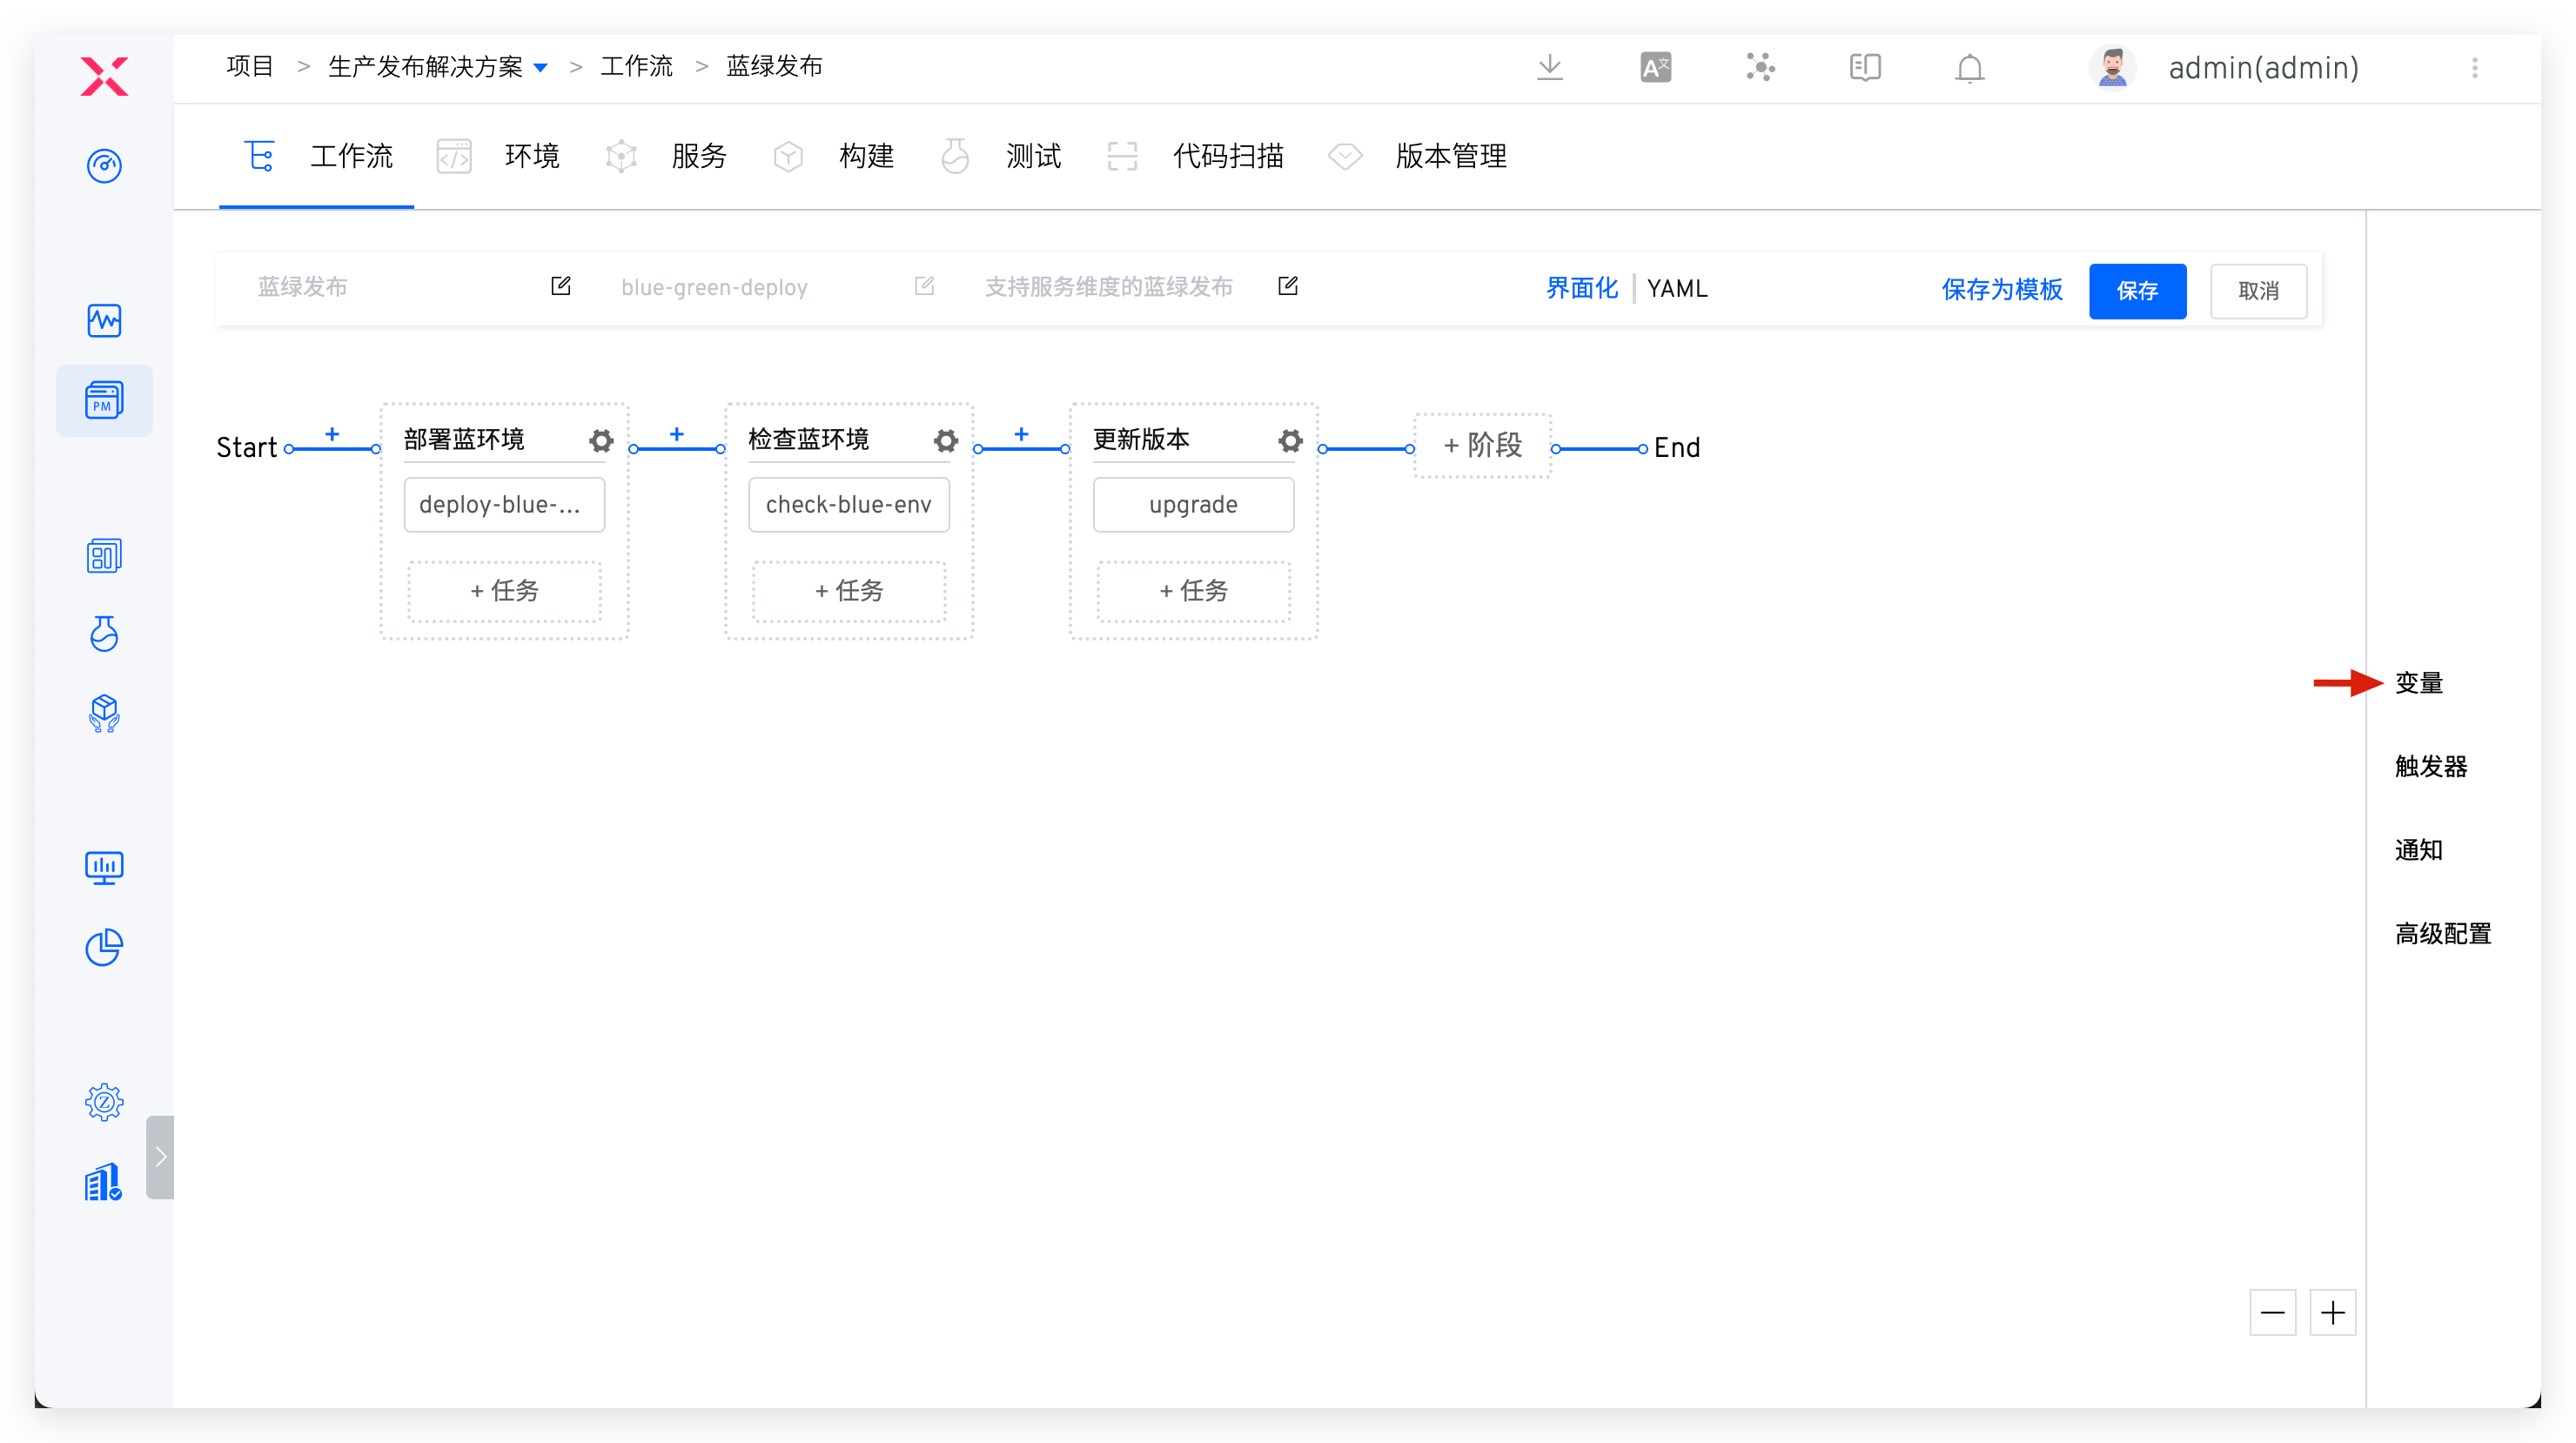Select the check-blue-env task box
This screenshot has width=2576, height=1443.
(x=848, y=505)
